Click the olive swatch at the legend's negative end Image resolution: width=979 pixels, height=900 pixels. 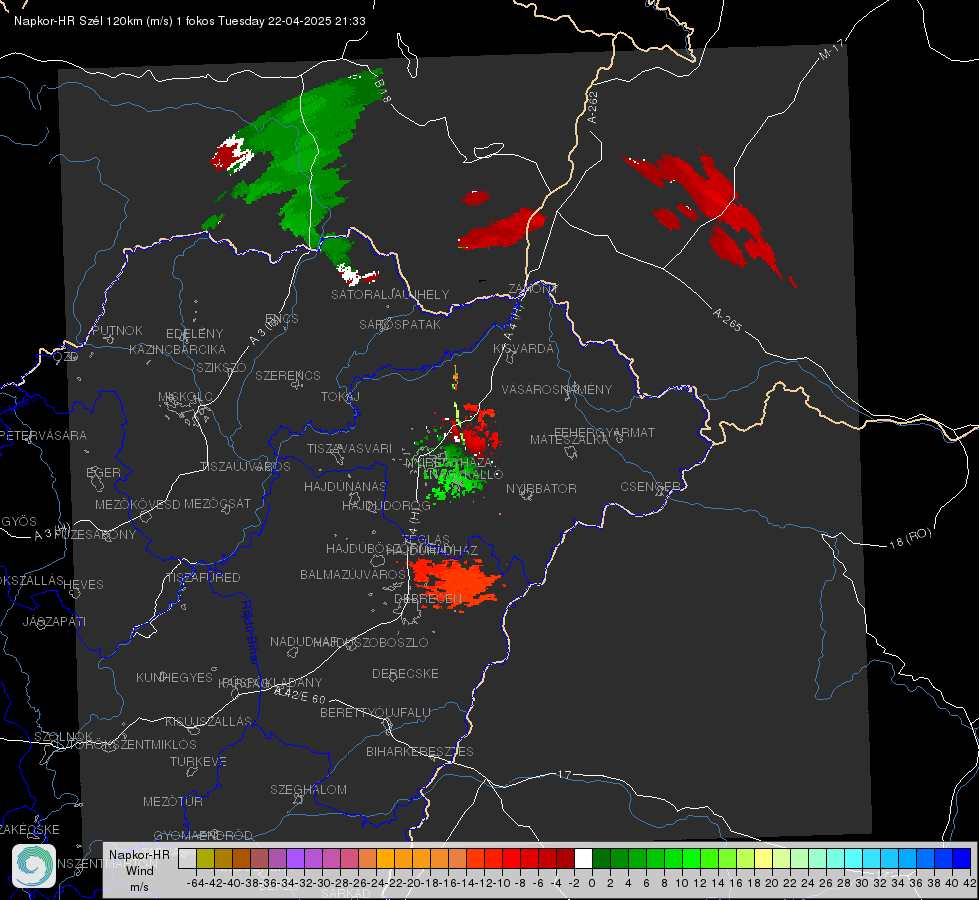(x=205, y=858)
